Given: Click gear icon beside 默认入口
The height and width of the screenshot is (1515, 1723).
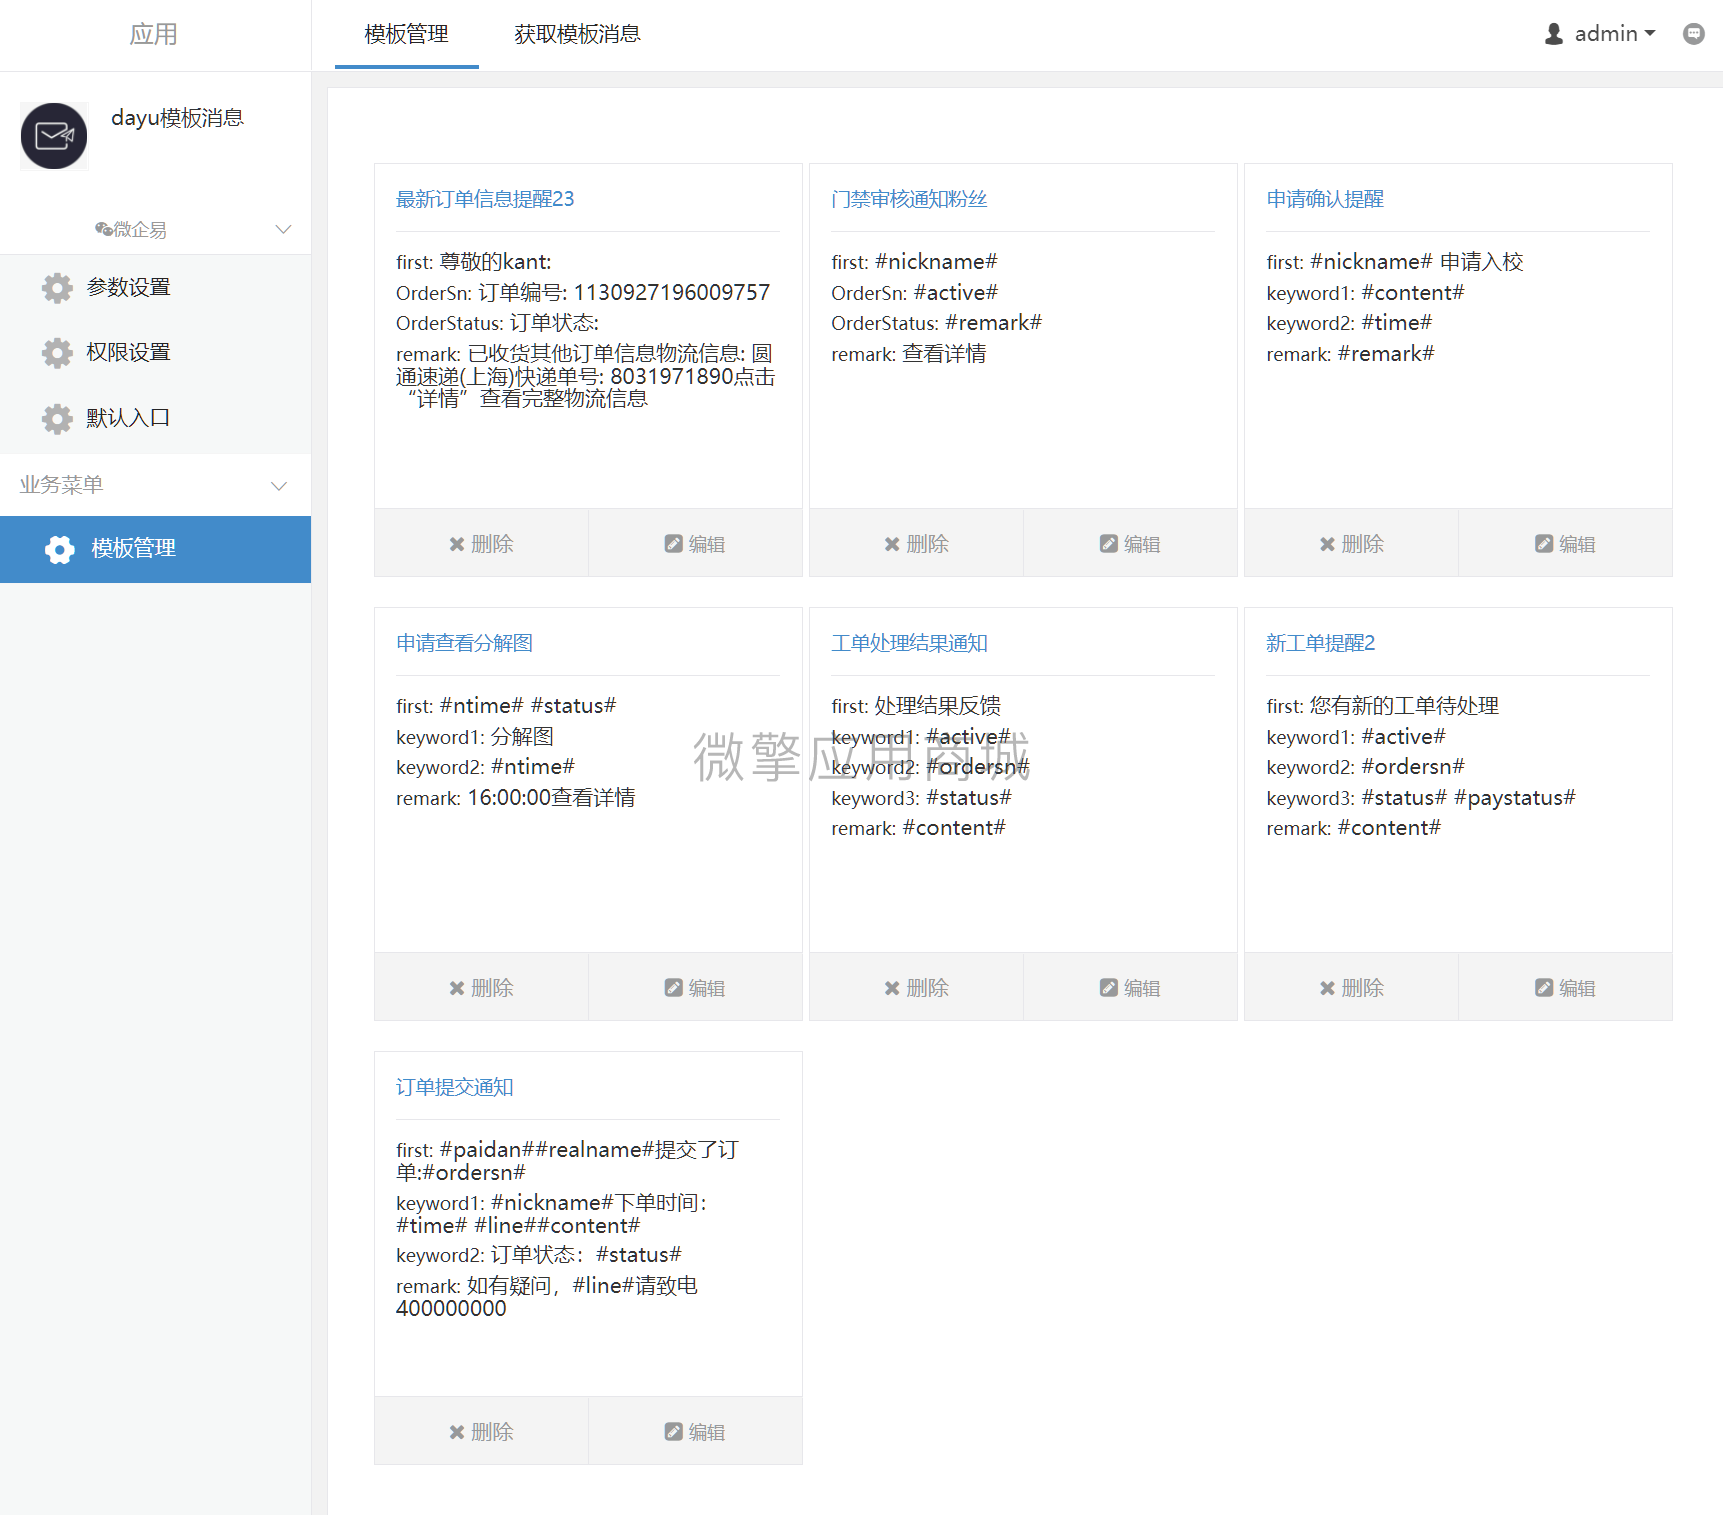Looking at the screenshot, I should coord(57,419).
